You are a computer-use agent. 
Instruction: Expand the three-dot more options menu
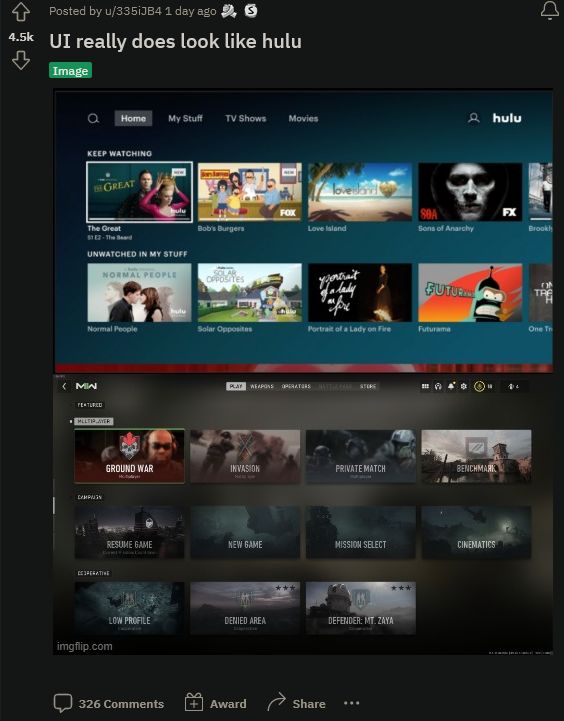[x=352, y=703]
